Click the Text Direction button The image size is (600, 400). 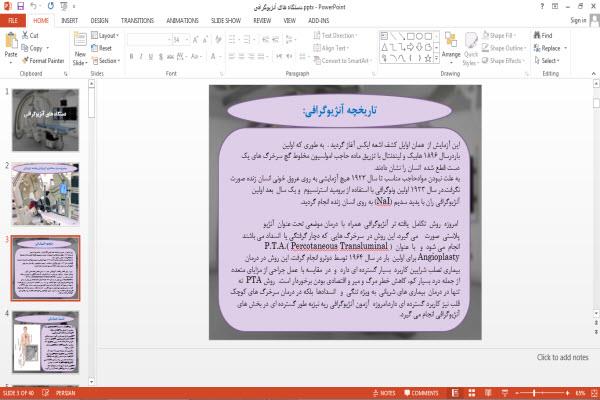[x=336, y=36]
